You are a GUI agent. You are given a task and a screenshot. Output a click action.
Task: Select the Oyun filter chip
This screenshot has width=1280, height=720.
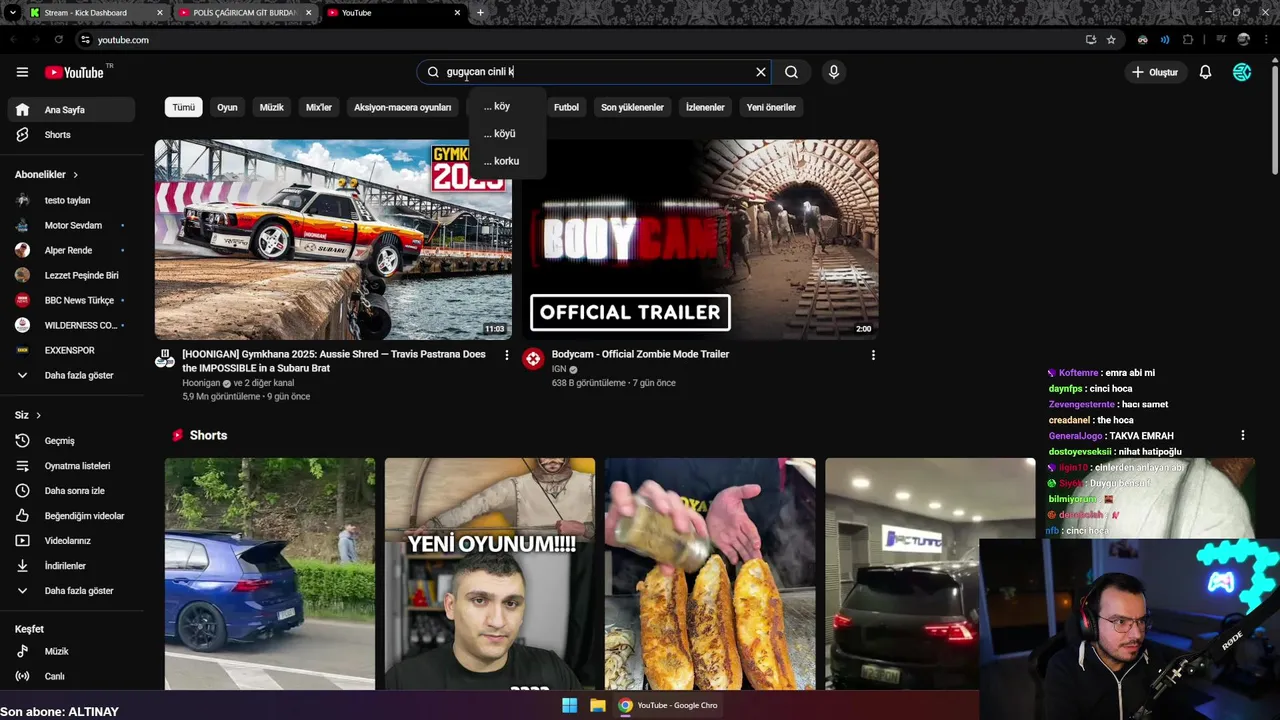point(227,107)
